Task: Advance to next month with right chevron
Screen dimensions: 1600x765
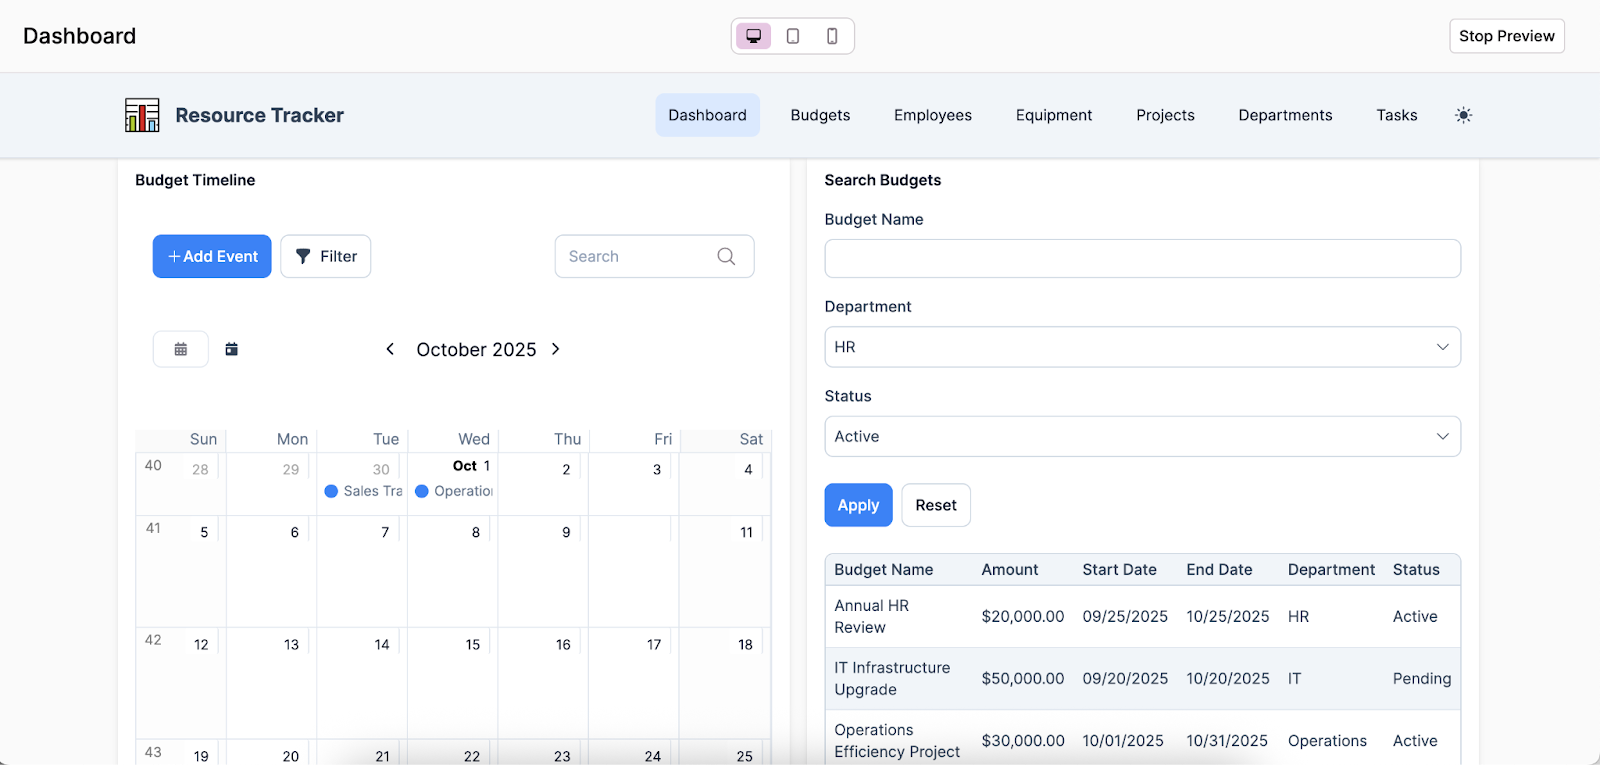Action: [556, 349]
